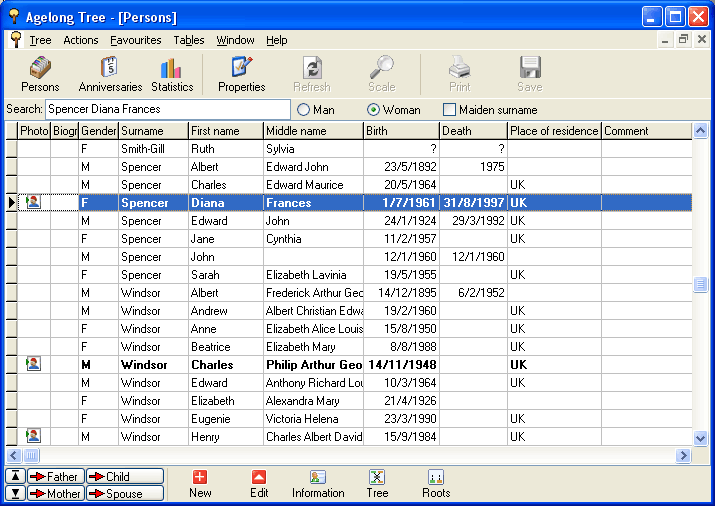Click the application icon in menu bar
The height and width of the screenshot is (506, 715).
tap(16, 40)
